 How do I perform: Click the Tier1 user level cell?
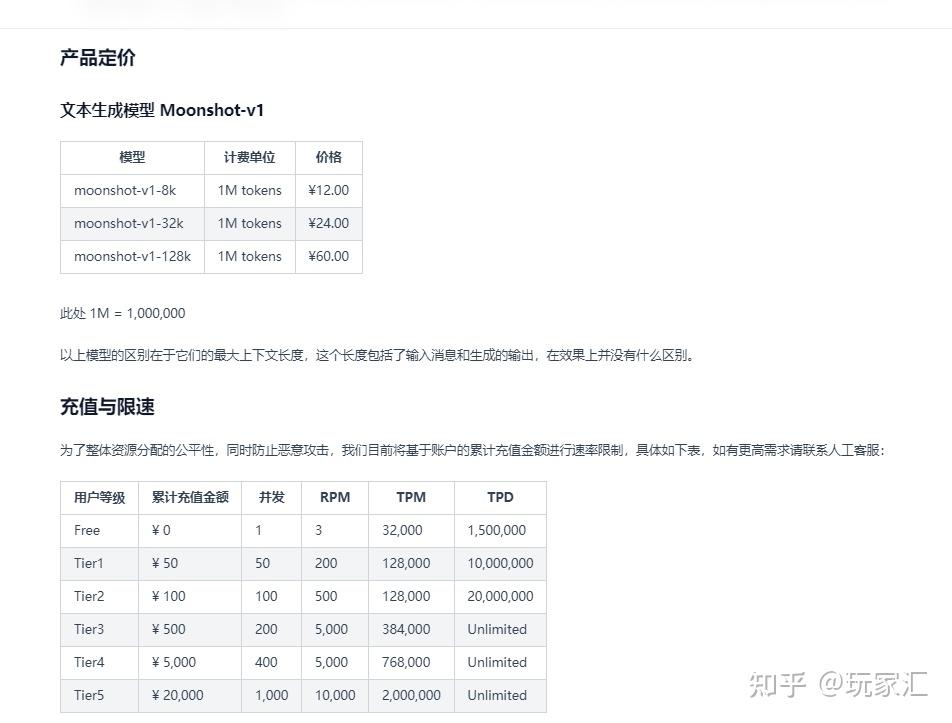(x=86, y=563)
